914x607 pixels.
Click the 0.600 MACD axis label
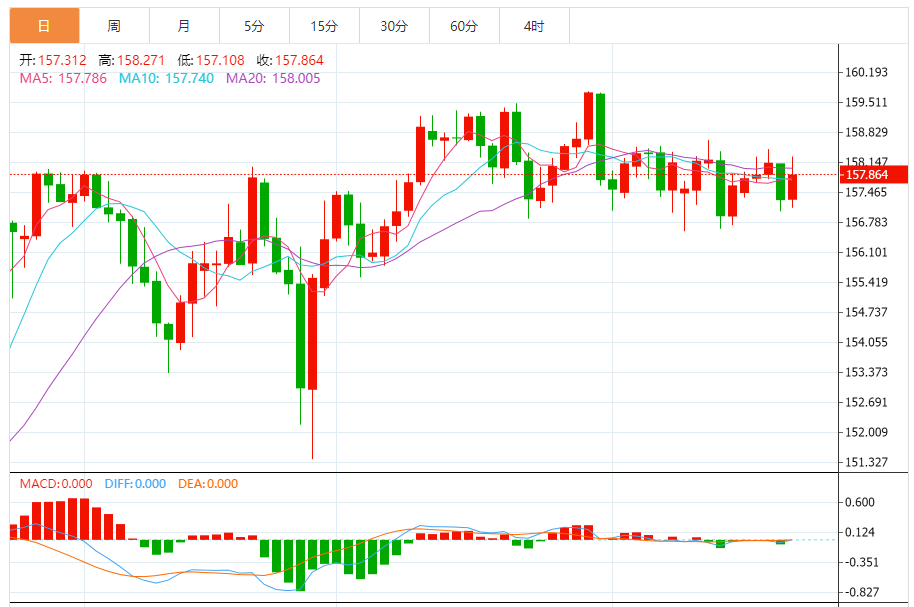pos(860,502)
